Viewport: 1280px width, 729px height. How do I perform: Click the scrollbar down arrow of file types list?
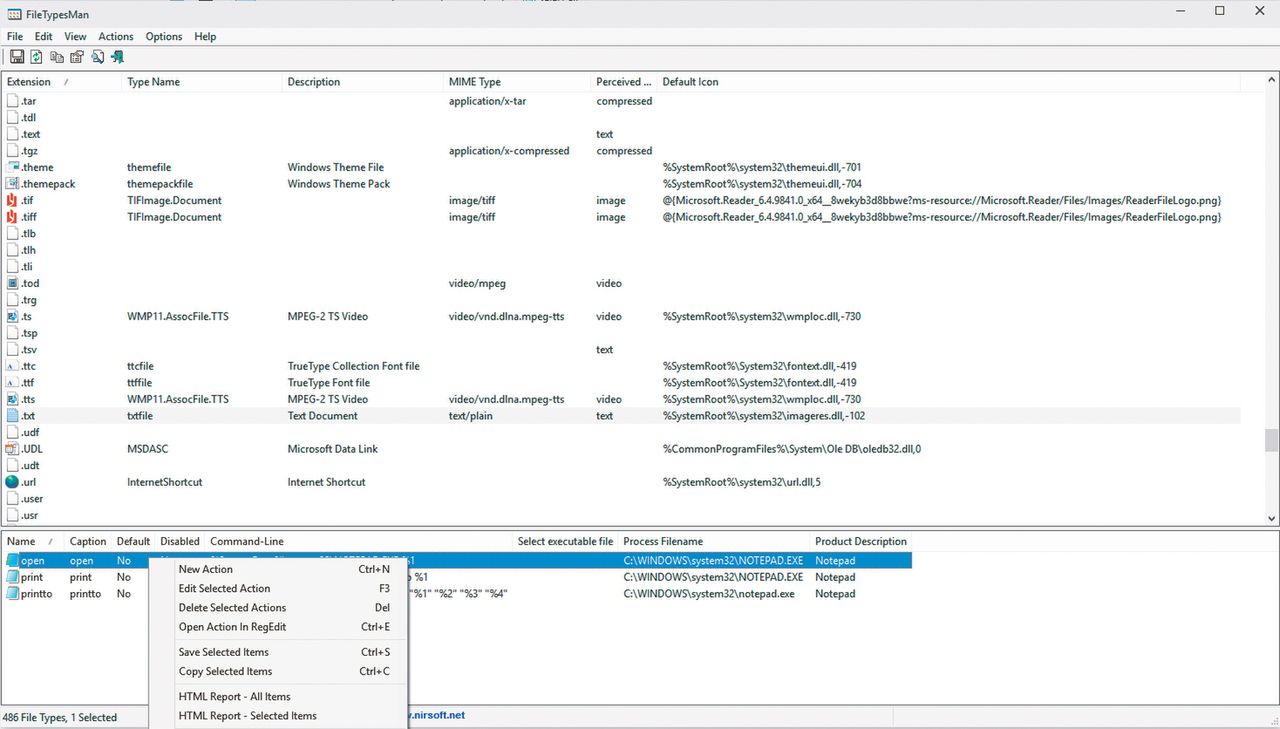point(1271,519)
